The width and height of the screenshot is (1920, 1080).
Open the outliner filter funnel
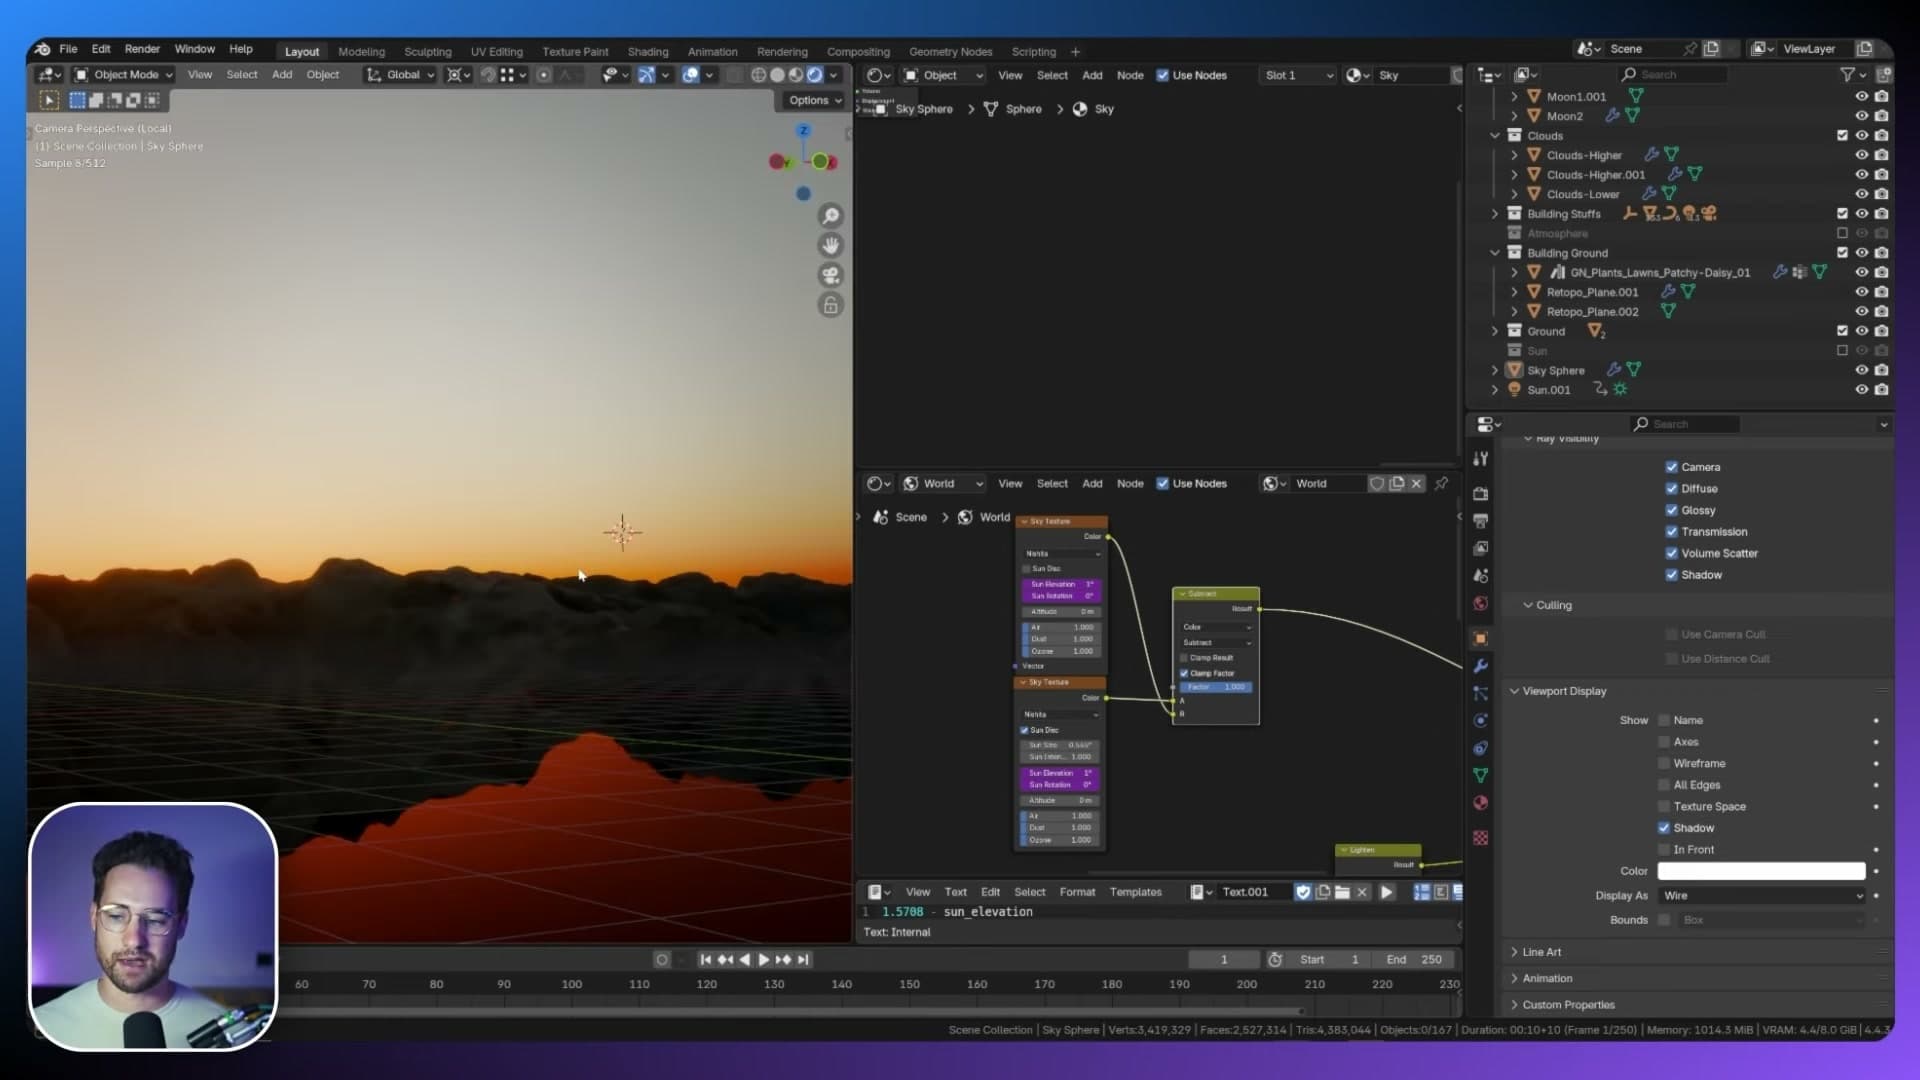(x=1848, y=75)
